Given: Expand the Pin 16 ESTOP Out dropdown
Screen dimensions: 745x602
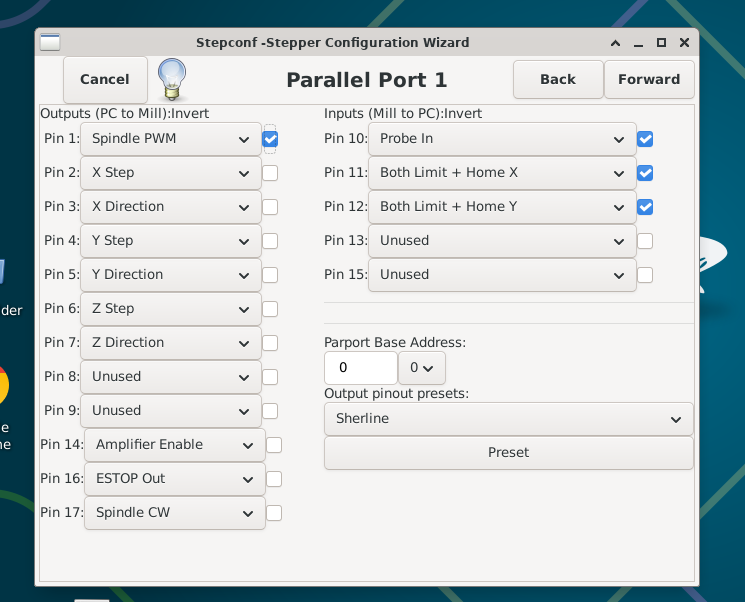Looking at the screenshot, I should click(x=174, y=479).
